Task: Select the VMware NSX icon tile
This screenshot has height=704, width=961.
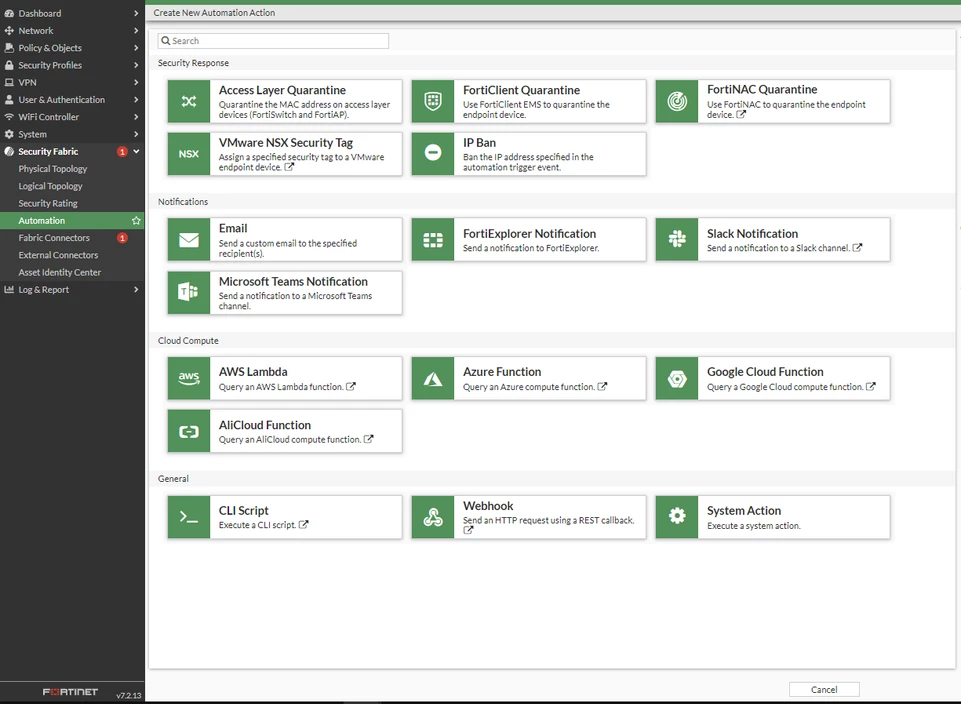Action: coord(189,154)
